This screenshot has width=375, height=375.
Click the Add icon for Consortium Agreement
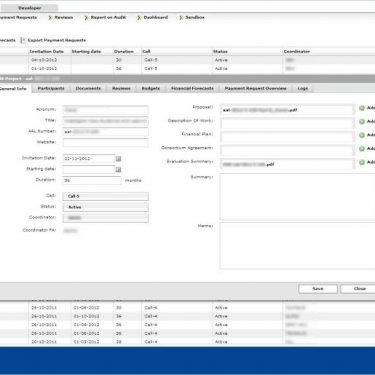click(362, 149)
